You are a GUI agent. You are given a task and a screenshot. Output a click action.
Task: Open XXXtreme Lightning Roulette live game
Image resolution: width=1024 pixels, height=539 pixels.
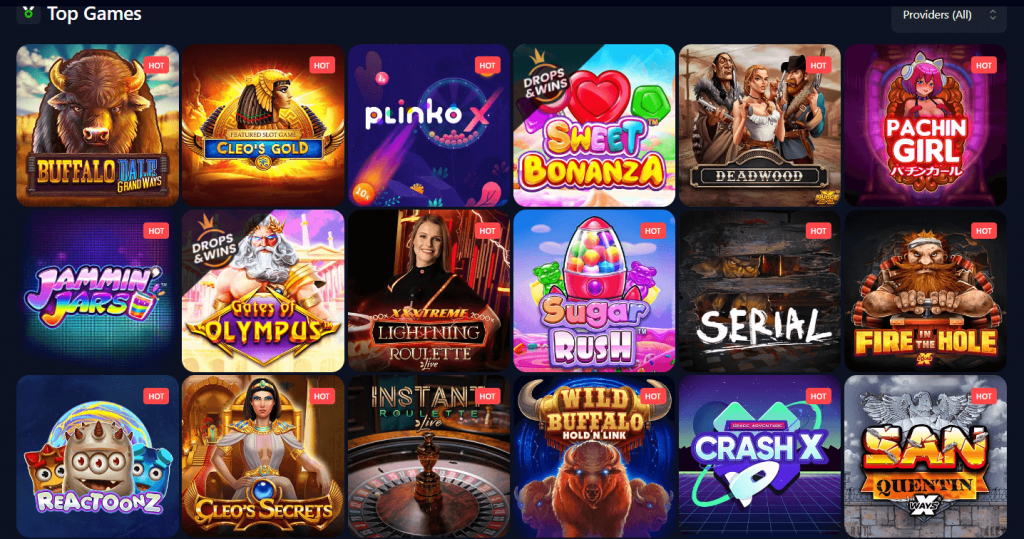pyautogui.click(x=429, y=291)
